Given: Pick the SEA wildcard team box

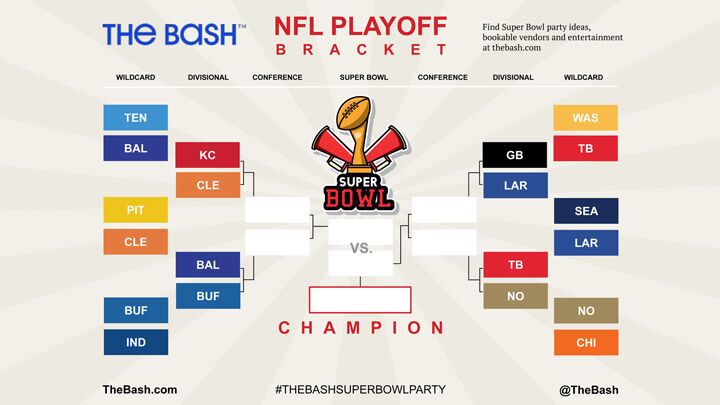Looking at the screenshot, I should pyautogui.click(x=586, y=211).
